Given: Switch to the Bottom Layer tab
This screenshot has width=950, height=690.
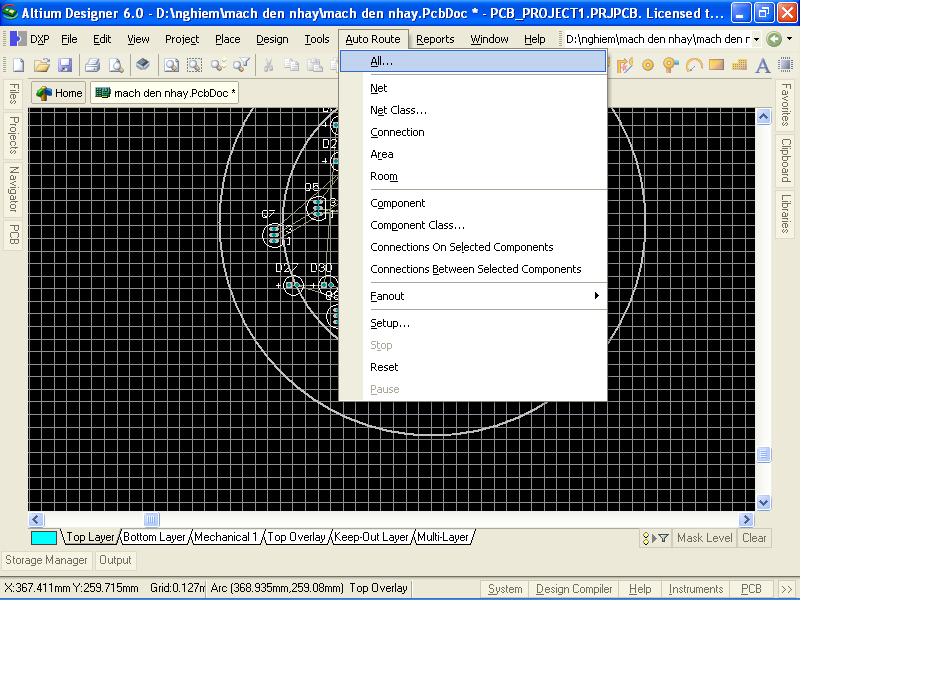Looking at the screenshot, I should pyautogui.click(x=154, y=537).
